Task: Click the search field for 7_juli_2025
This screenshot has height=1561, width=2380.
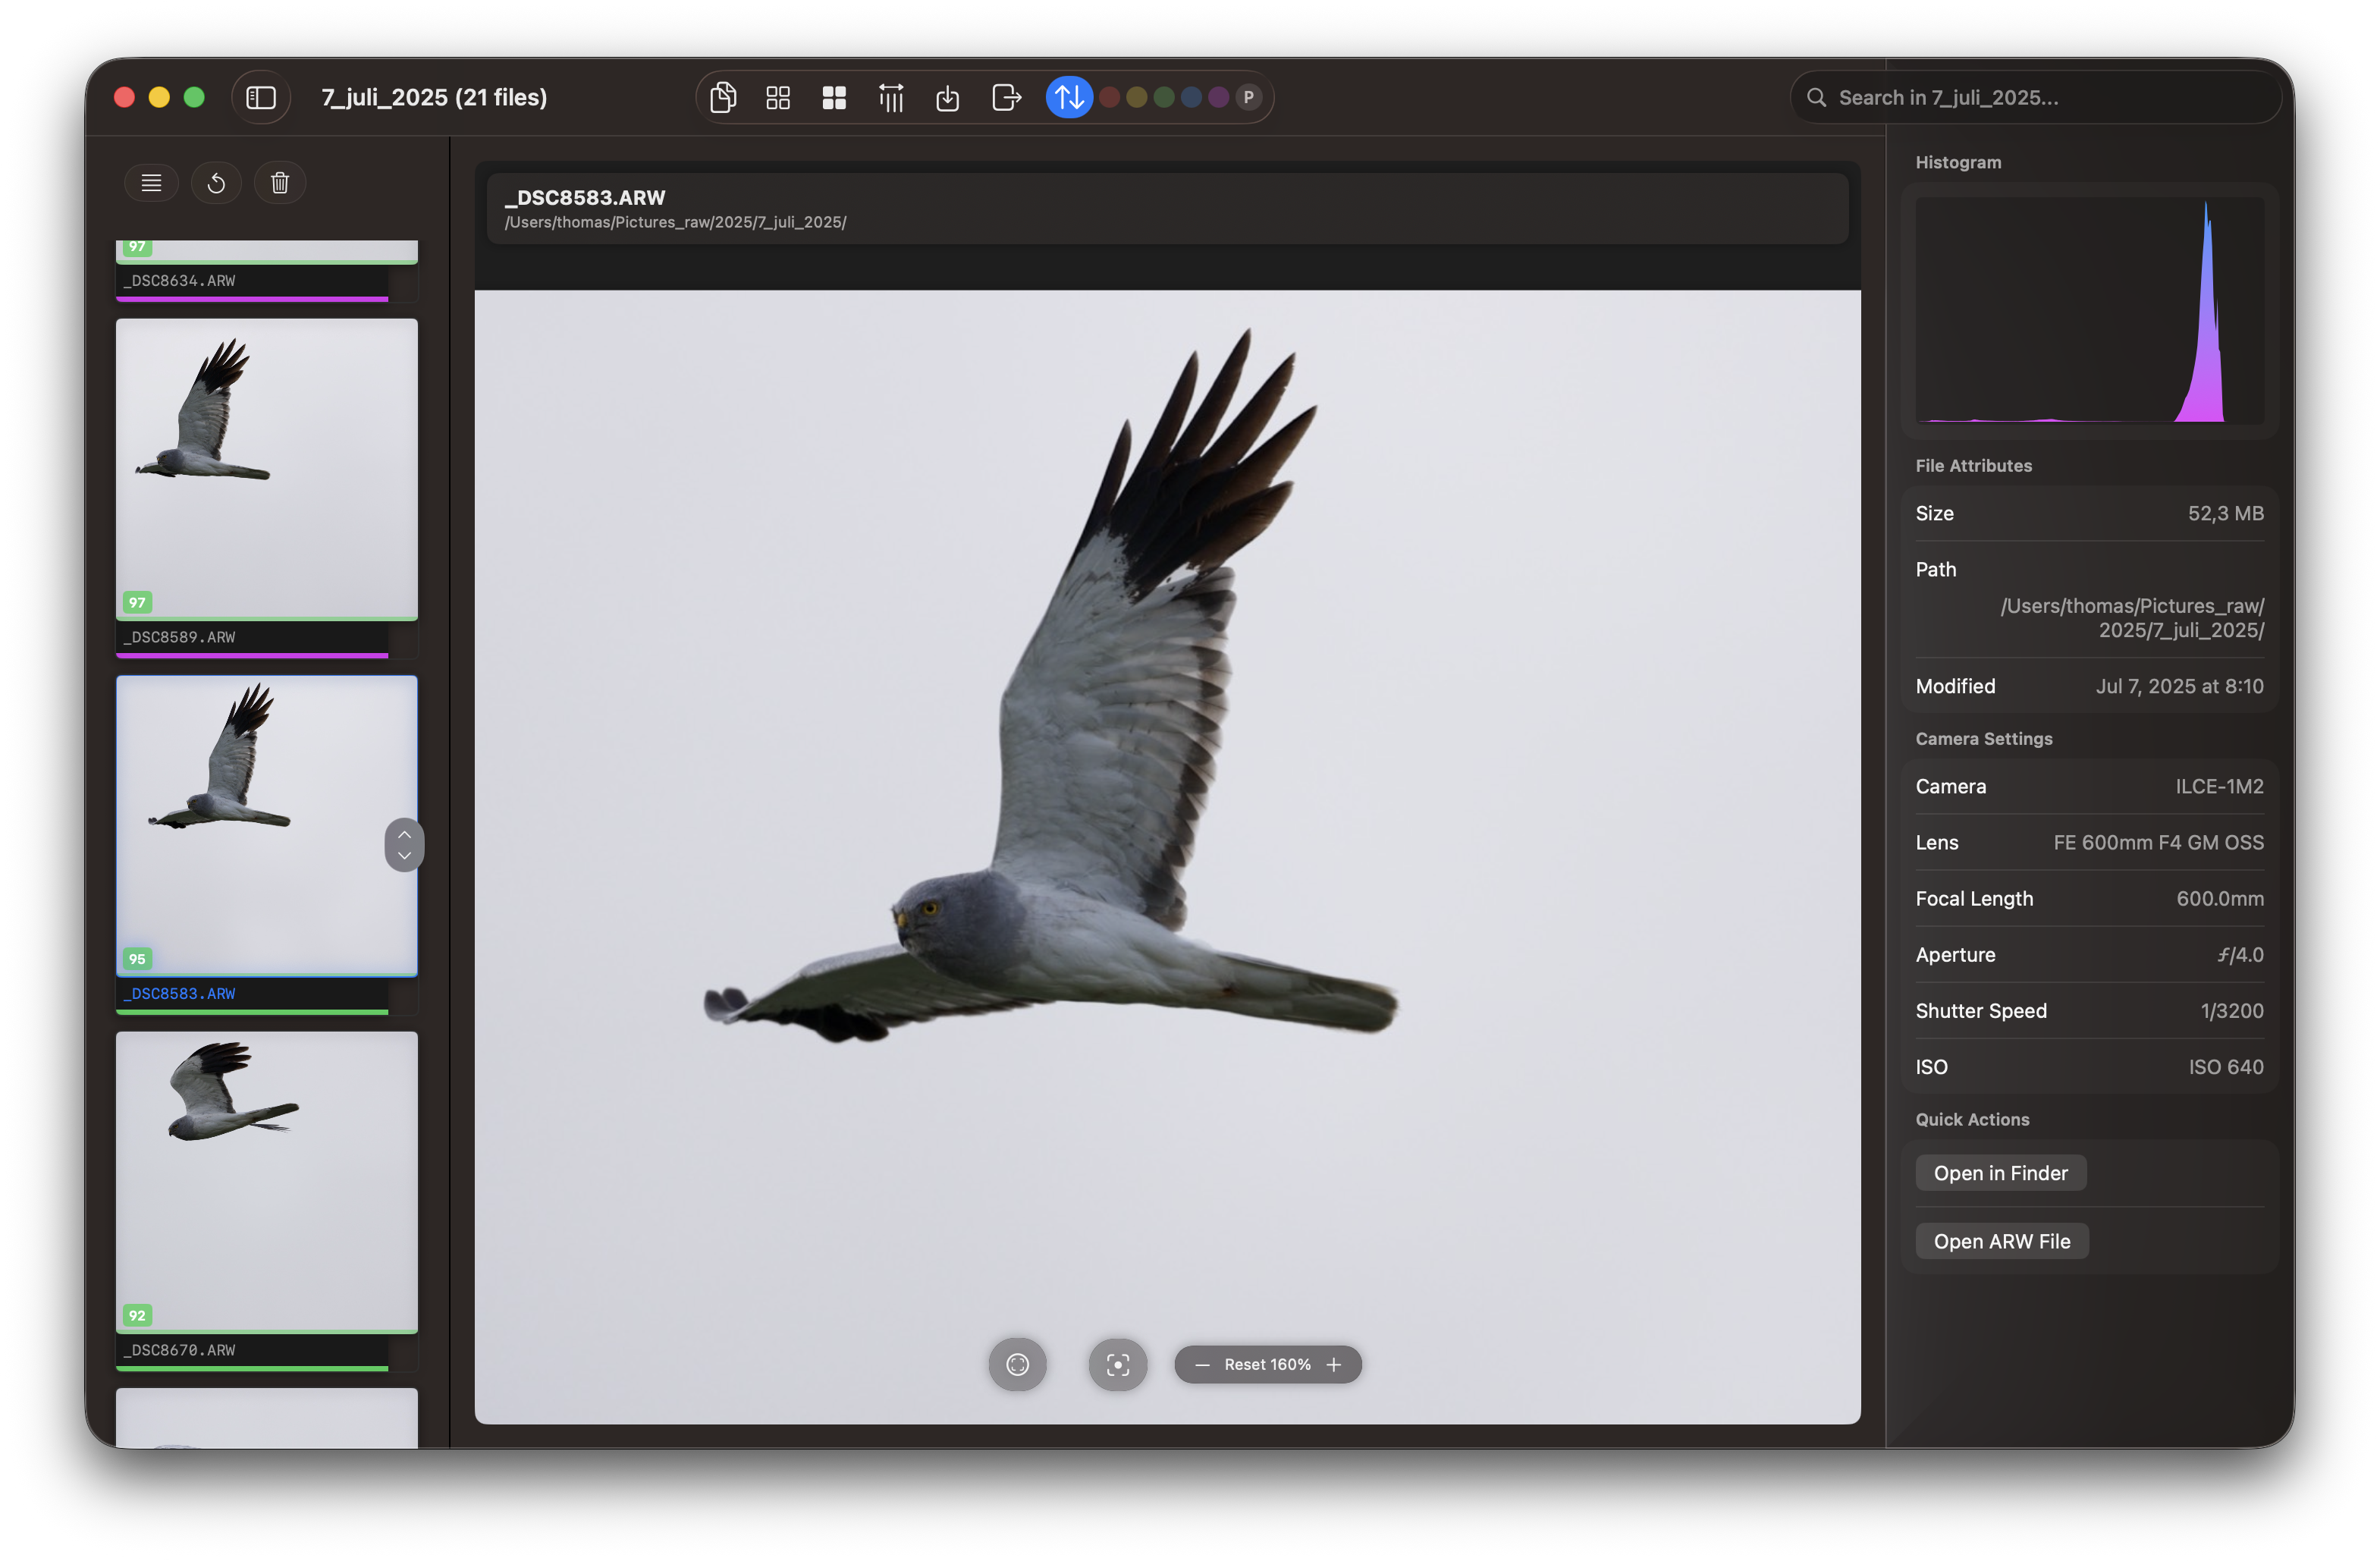Action: [2040, 97]
